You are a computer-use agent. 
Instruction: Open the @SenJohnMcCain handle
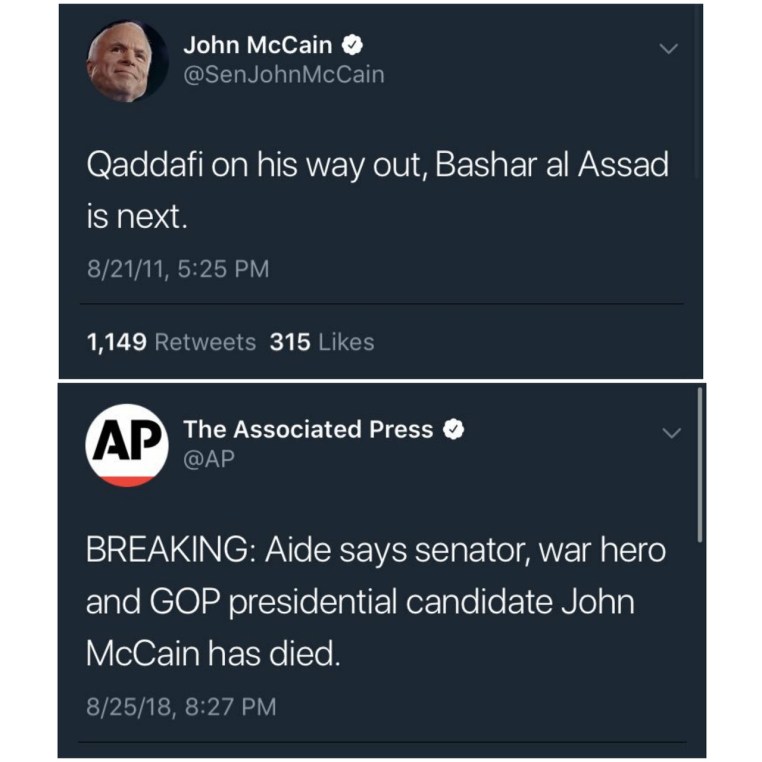point(284,75)
